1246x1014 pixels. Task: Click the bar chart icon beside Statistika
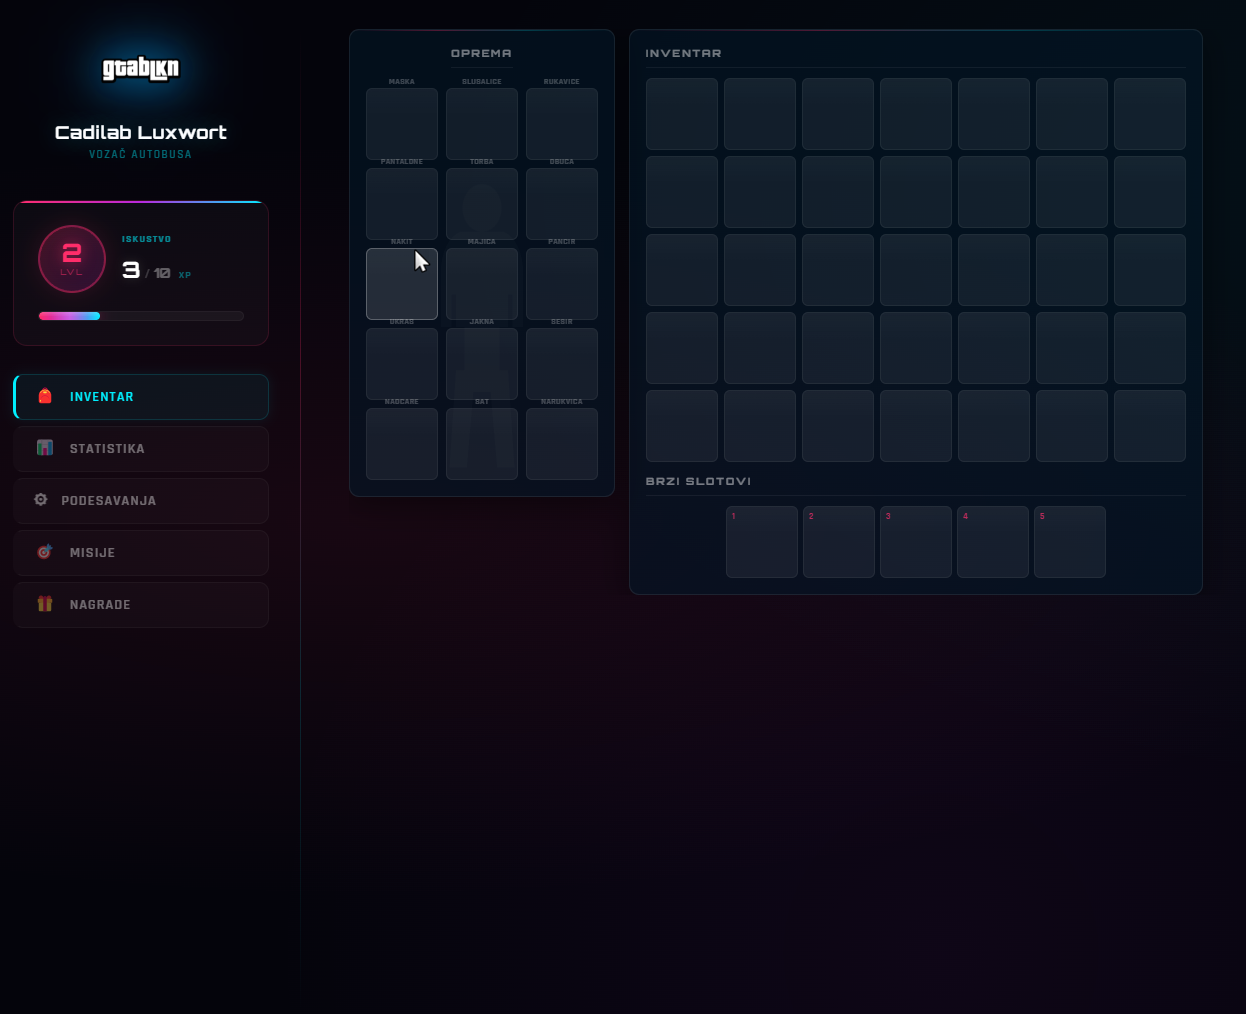45,448
